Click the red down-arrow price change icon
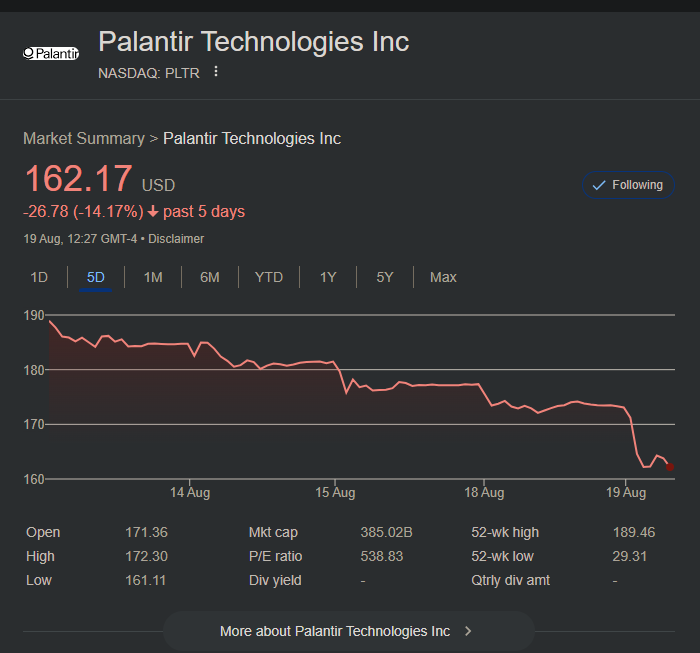700x653 pixels. 152,212
